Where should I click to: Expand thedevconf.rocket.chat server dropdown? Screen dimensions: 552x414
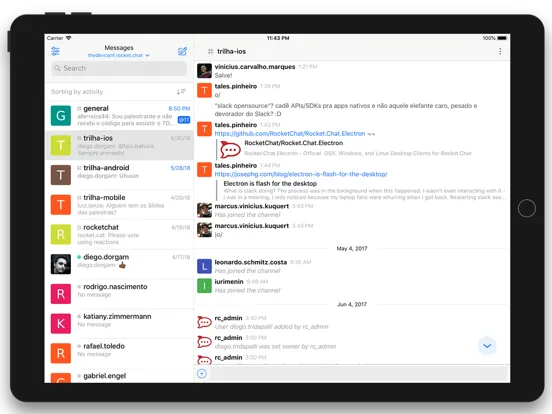[119, 55]
